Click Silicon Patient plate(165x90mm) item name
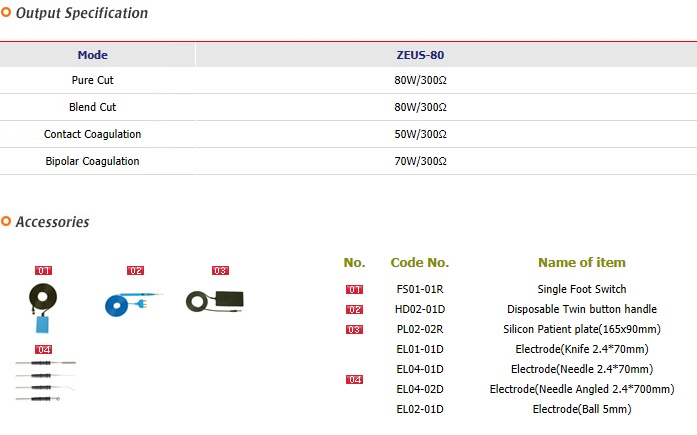This screenshot has height=435, width=697. [x=582, y=329]
